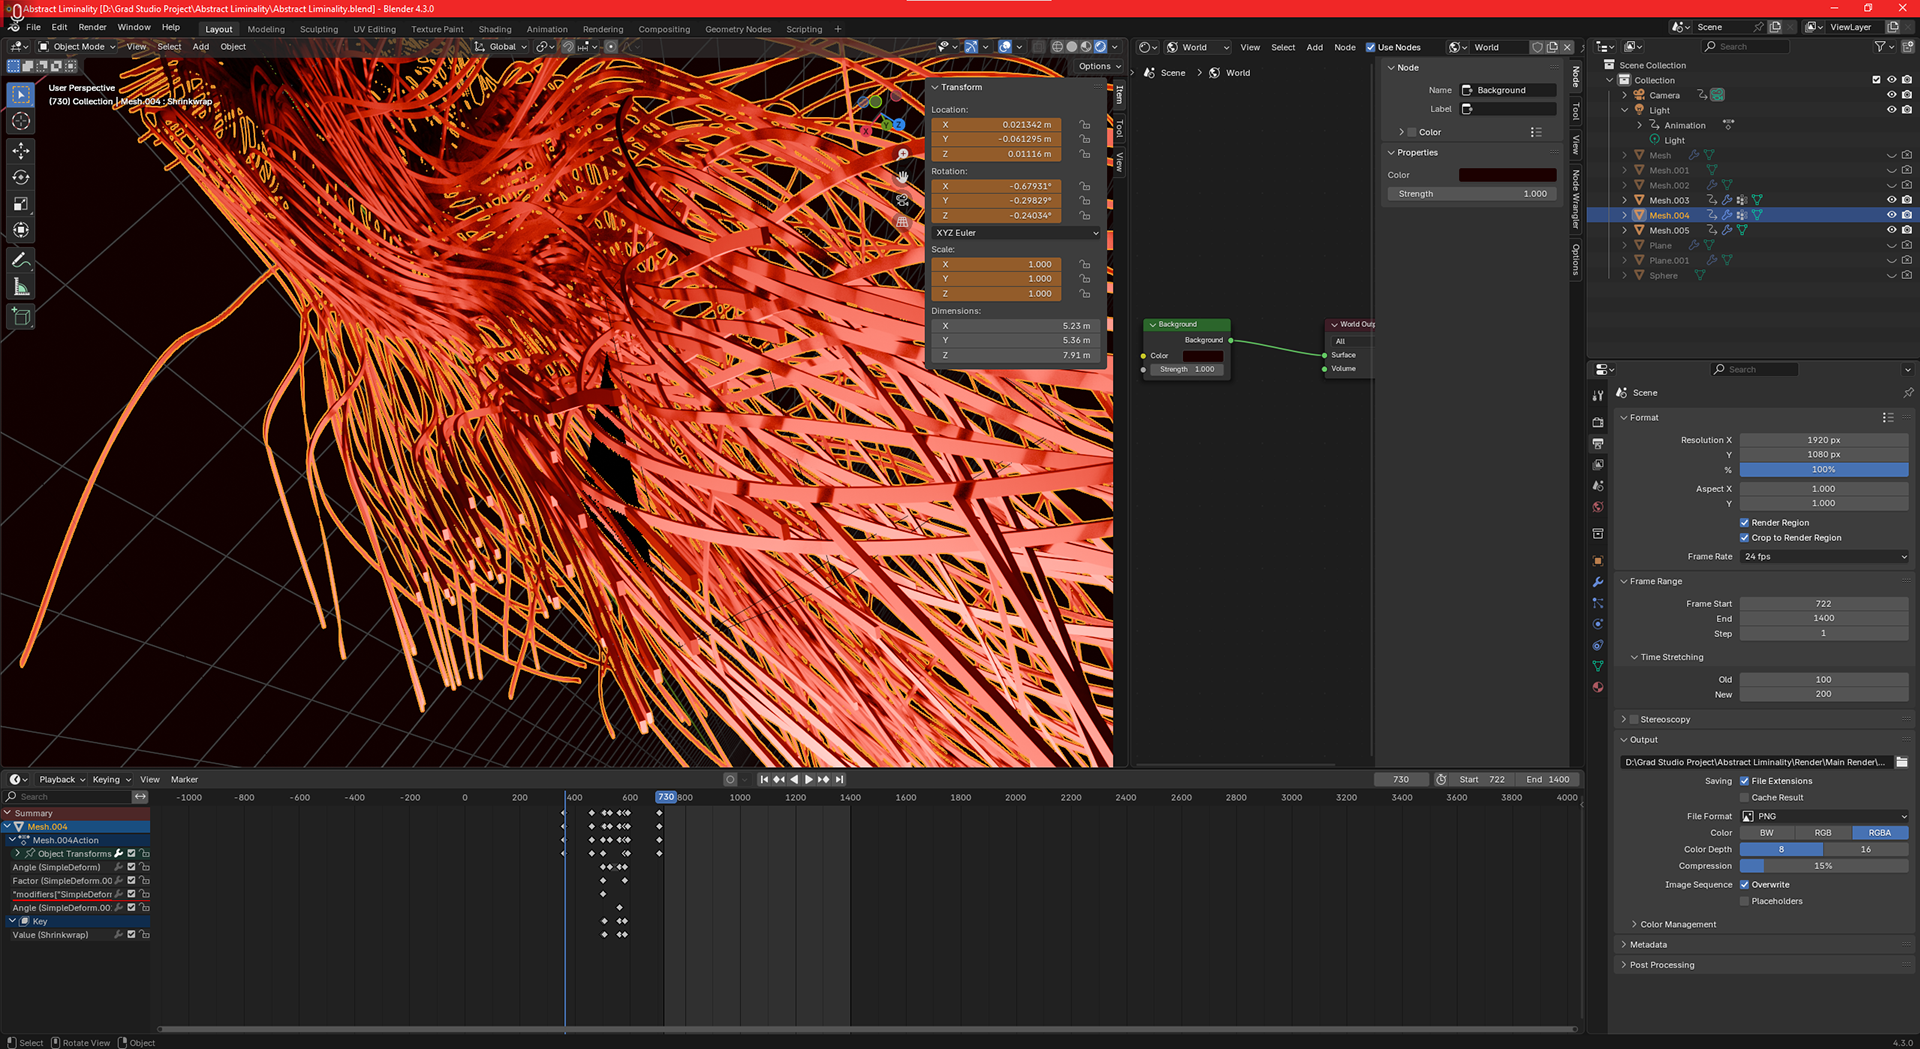Open the XYZ Euler rotation mode dropdown

[x=1015, y=233]
